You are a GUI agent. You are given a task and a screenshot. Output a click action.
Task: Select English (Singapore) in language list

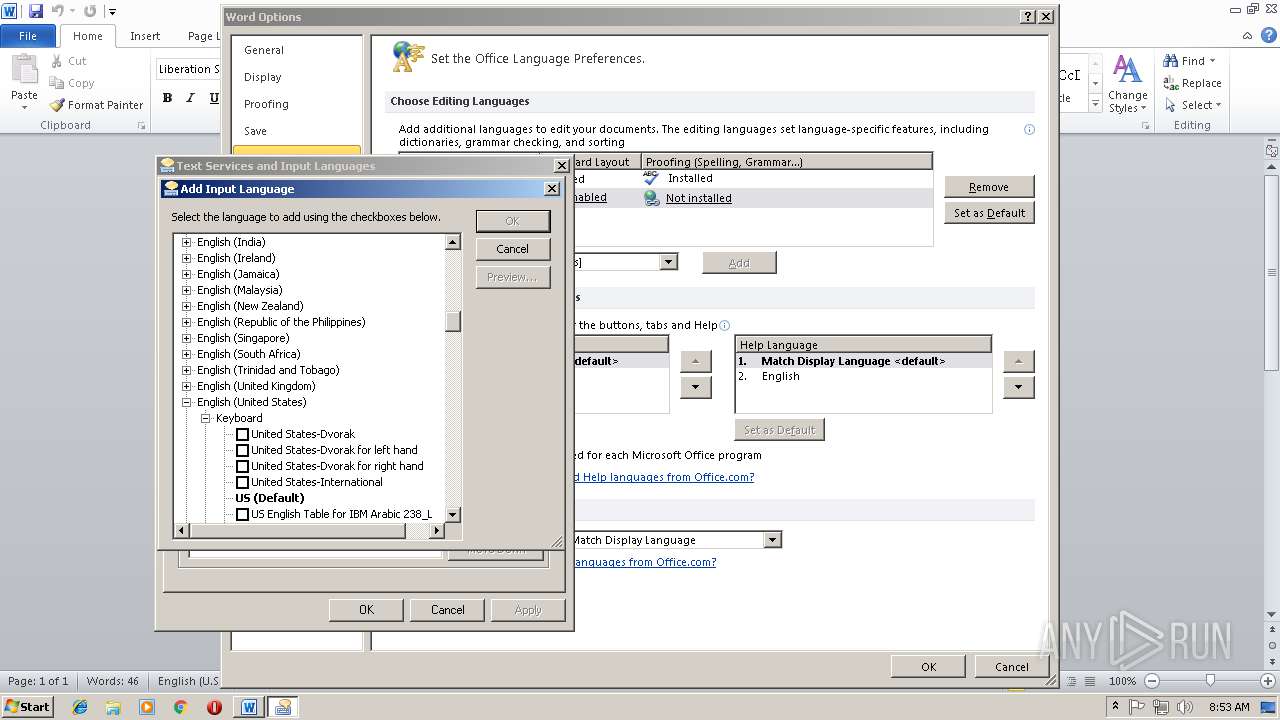coord(243,338)
